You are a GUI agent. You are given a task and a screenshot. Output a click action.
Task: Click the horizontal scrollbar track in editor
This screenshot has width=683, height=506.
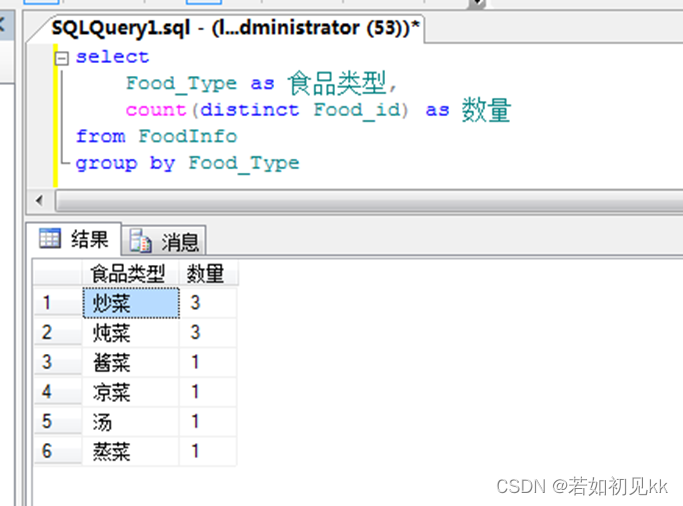pos(369,201)
